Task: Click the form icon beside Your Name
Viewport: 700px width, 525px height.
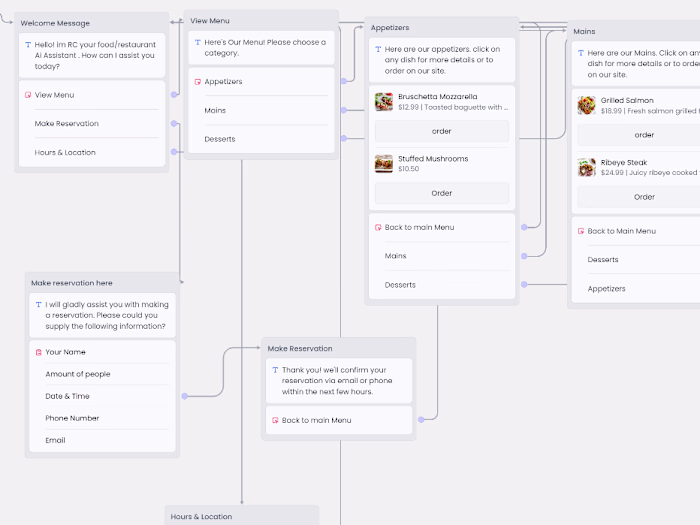Action: click(x=38, y=352)
